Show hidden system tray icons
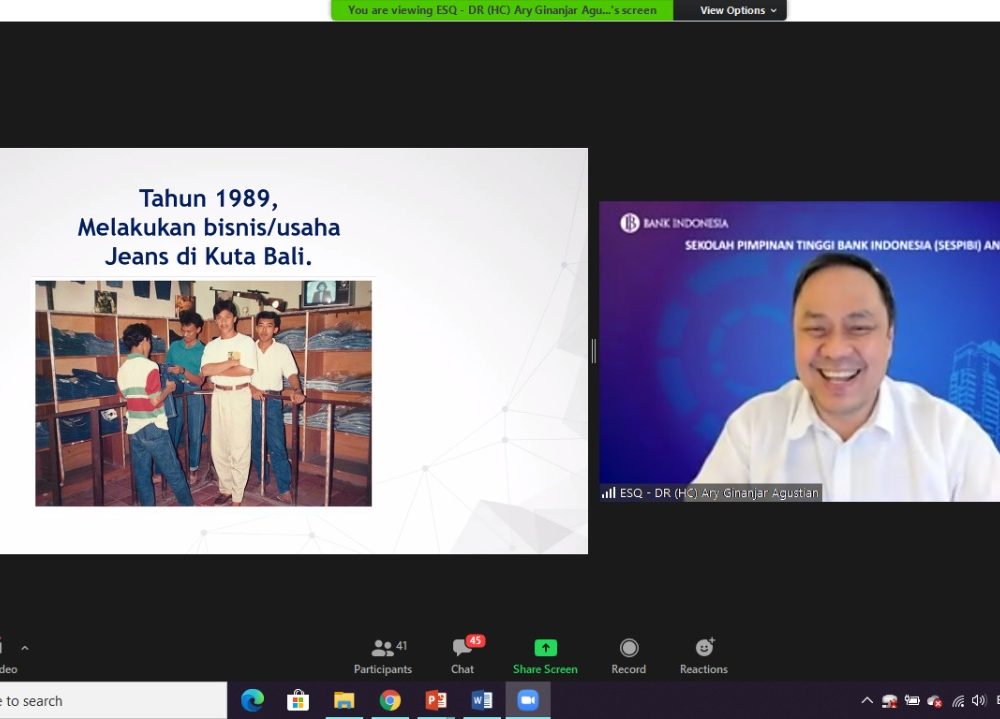The image size is (1000, 719). pyautogui.click(x=867, y=701)
